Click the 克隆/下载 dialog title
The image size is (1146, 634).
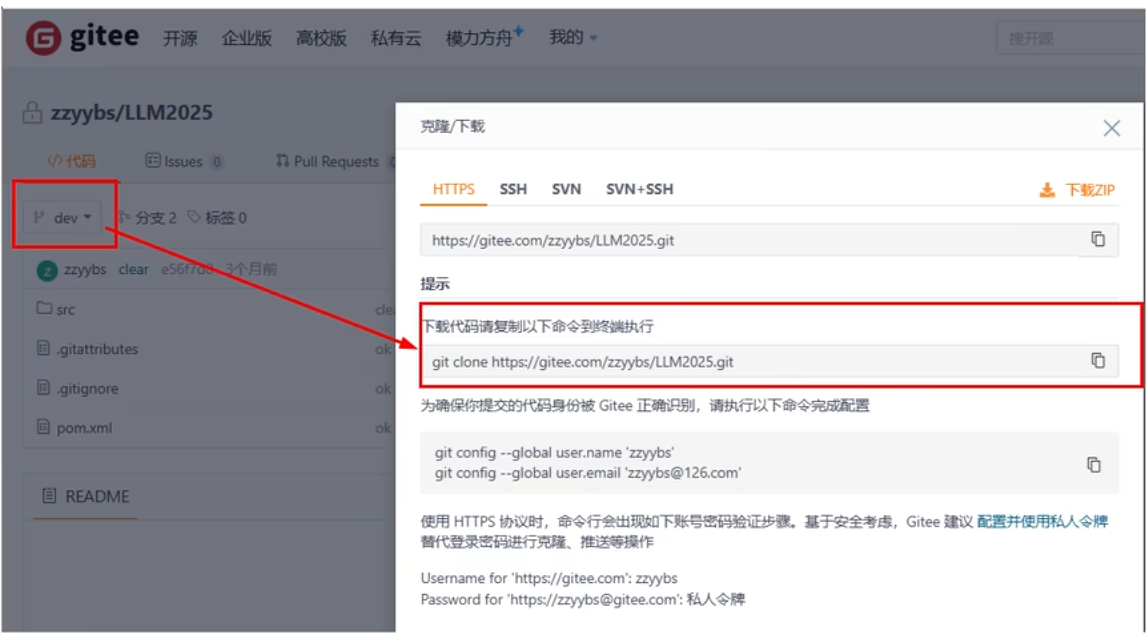452,127
